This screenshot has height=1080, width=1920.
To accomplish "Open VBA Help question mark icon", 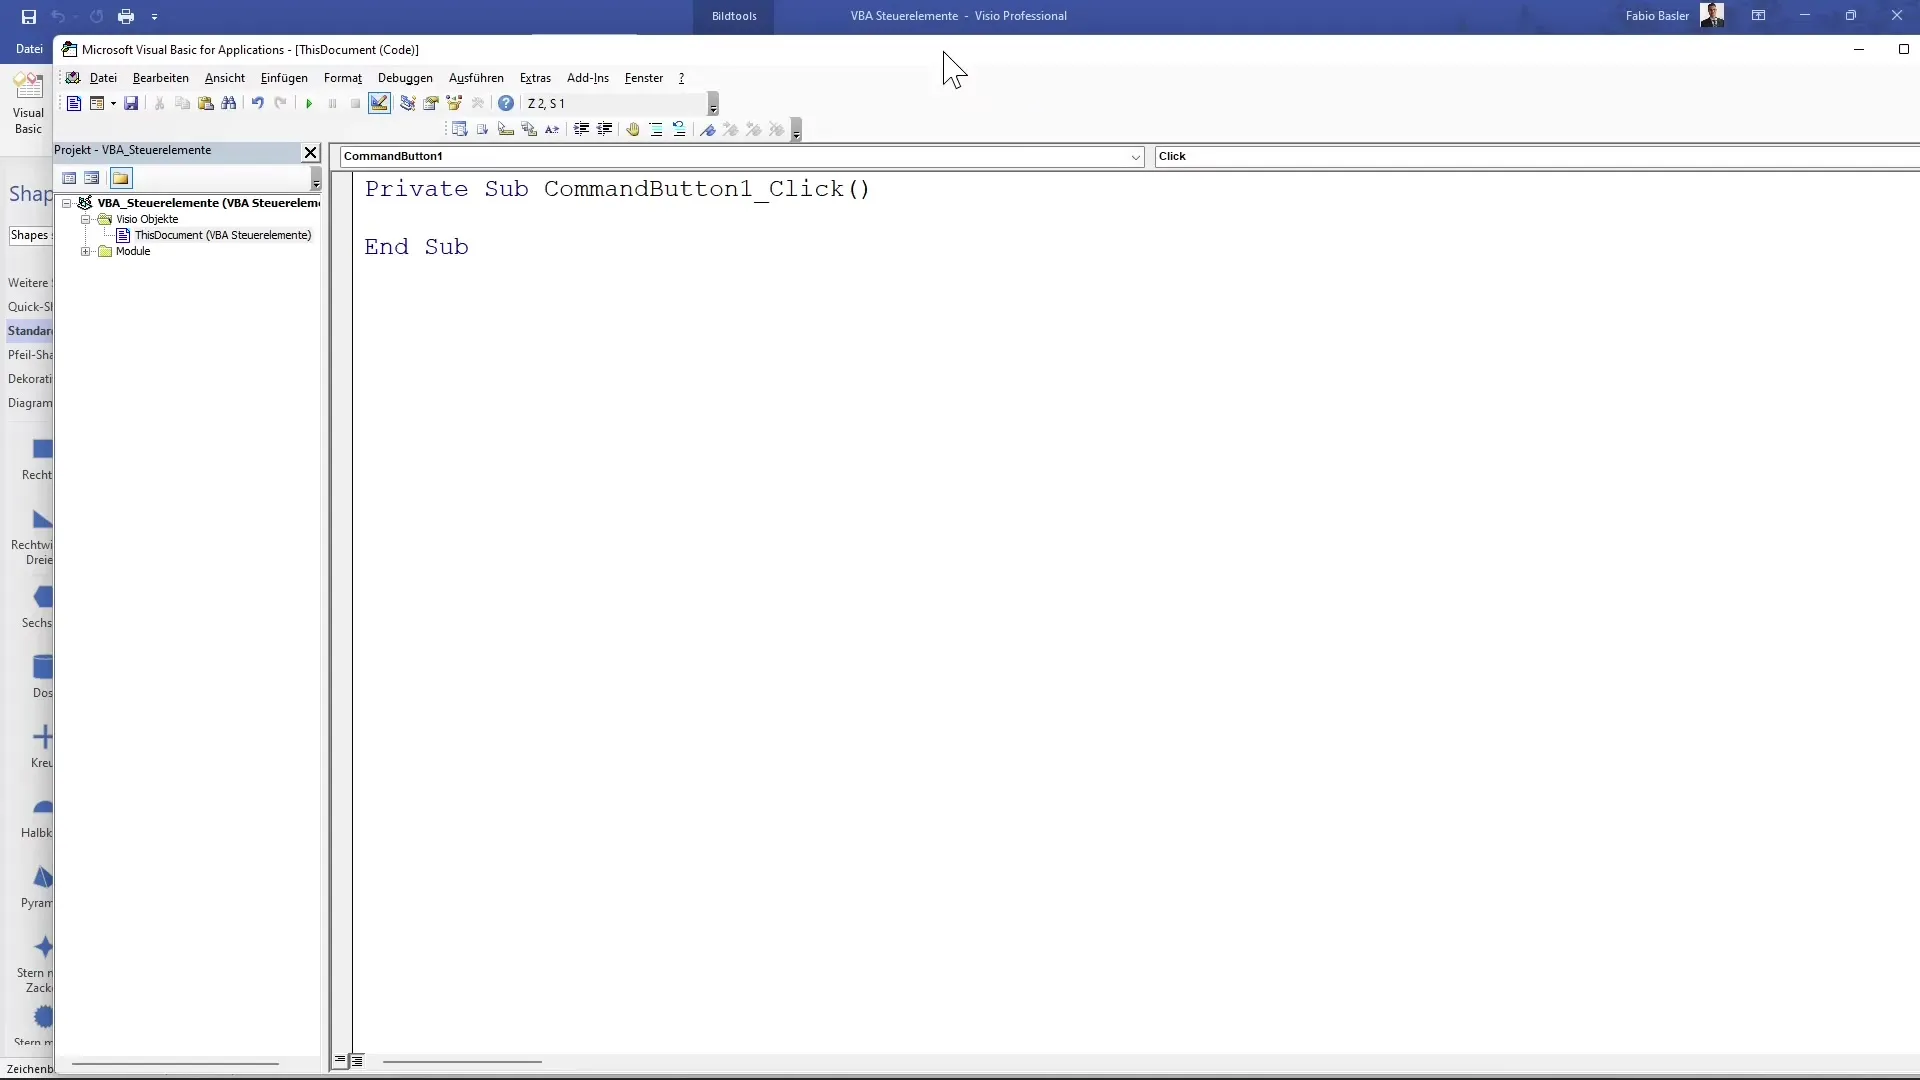I will 506,103.
